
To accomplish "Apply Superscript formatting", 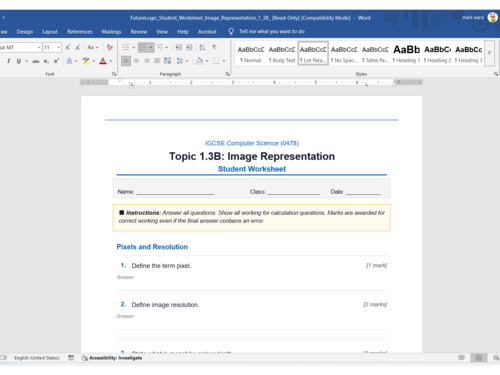I will pos(56,61).
